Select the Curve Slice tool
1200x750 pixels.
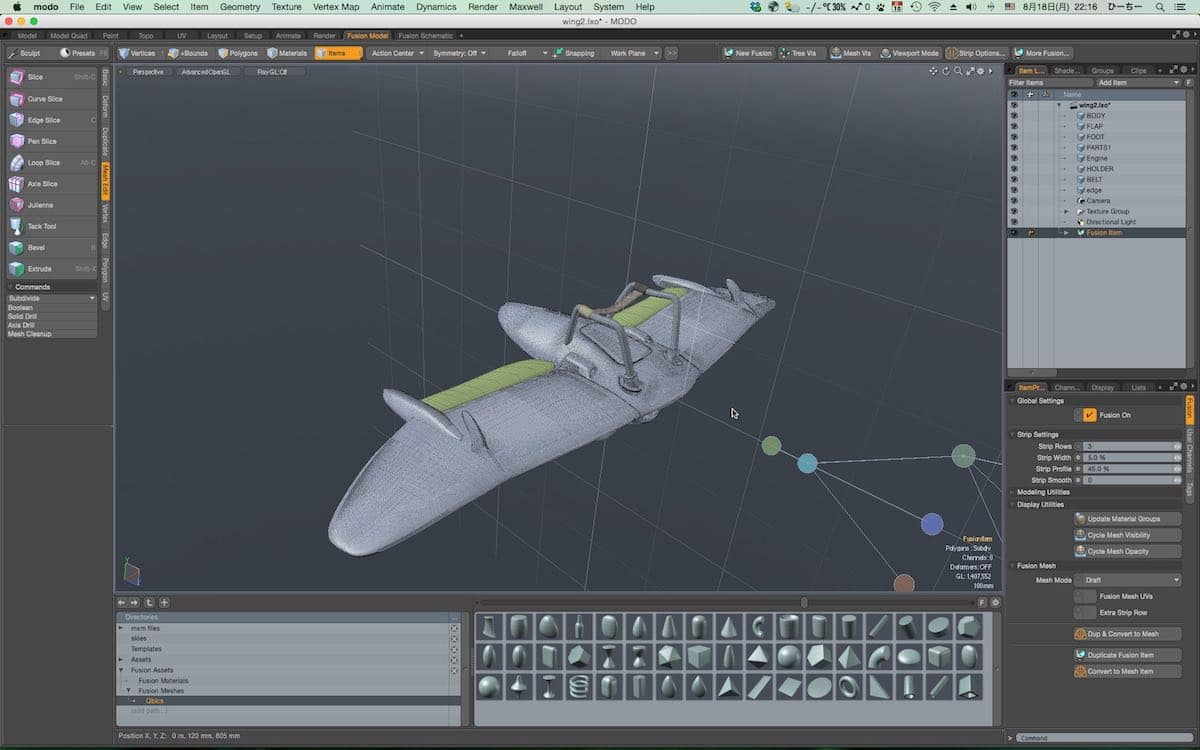tap(45, 99)
